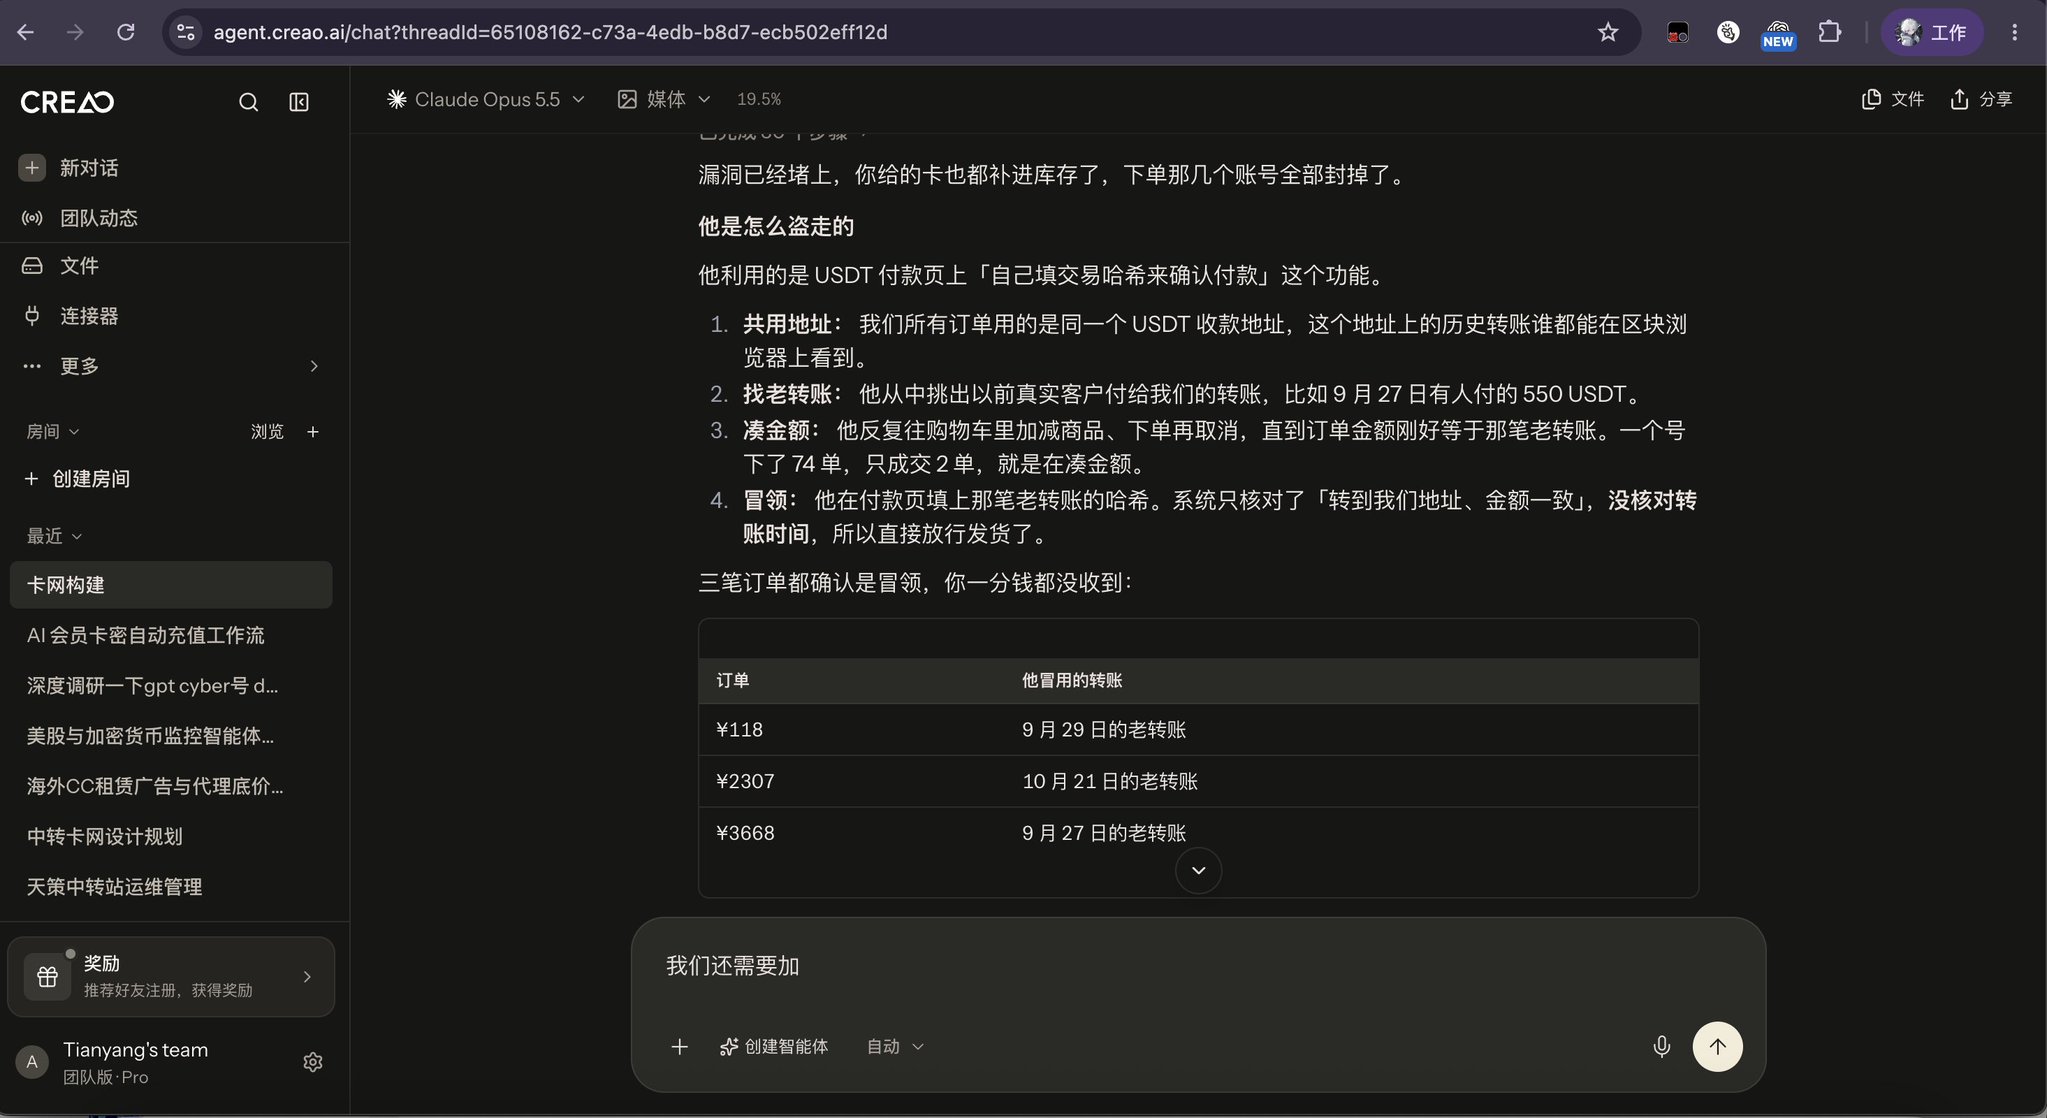Click the 分享 button

(1981, 99)
